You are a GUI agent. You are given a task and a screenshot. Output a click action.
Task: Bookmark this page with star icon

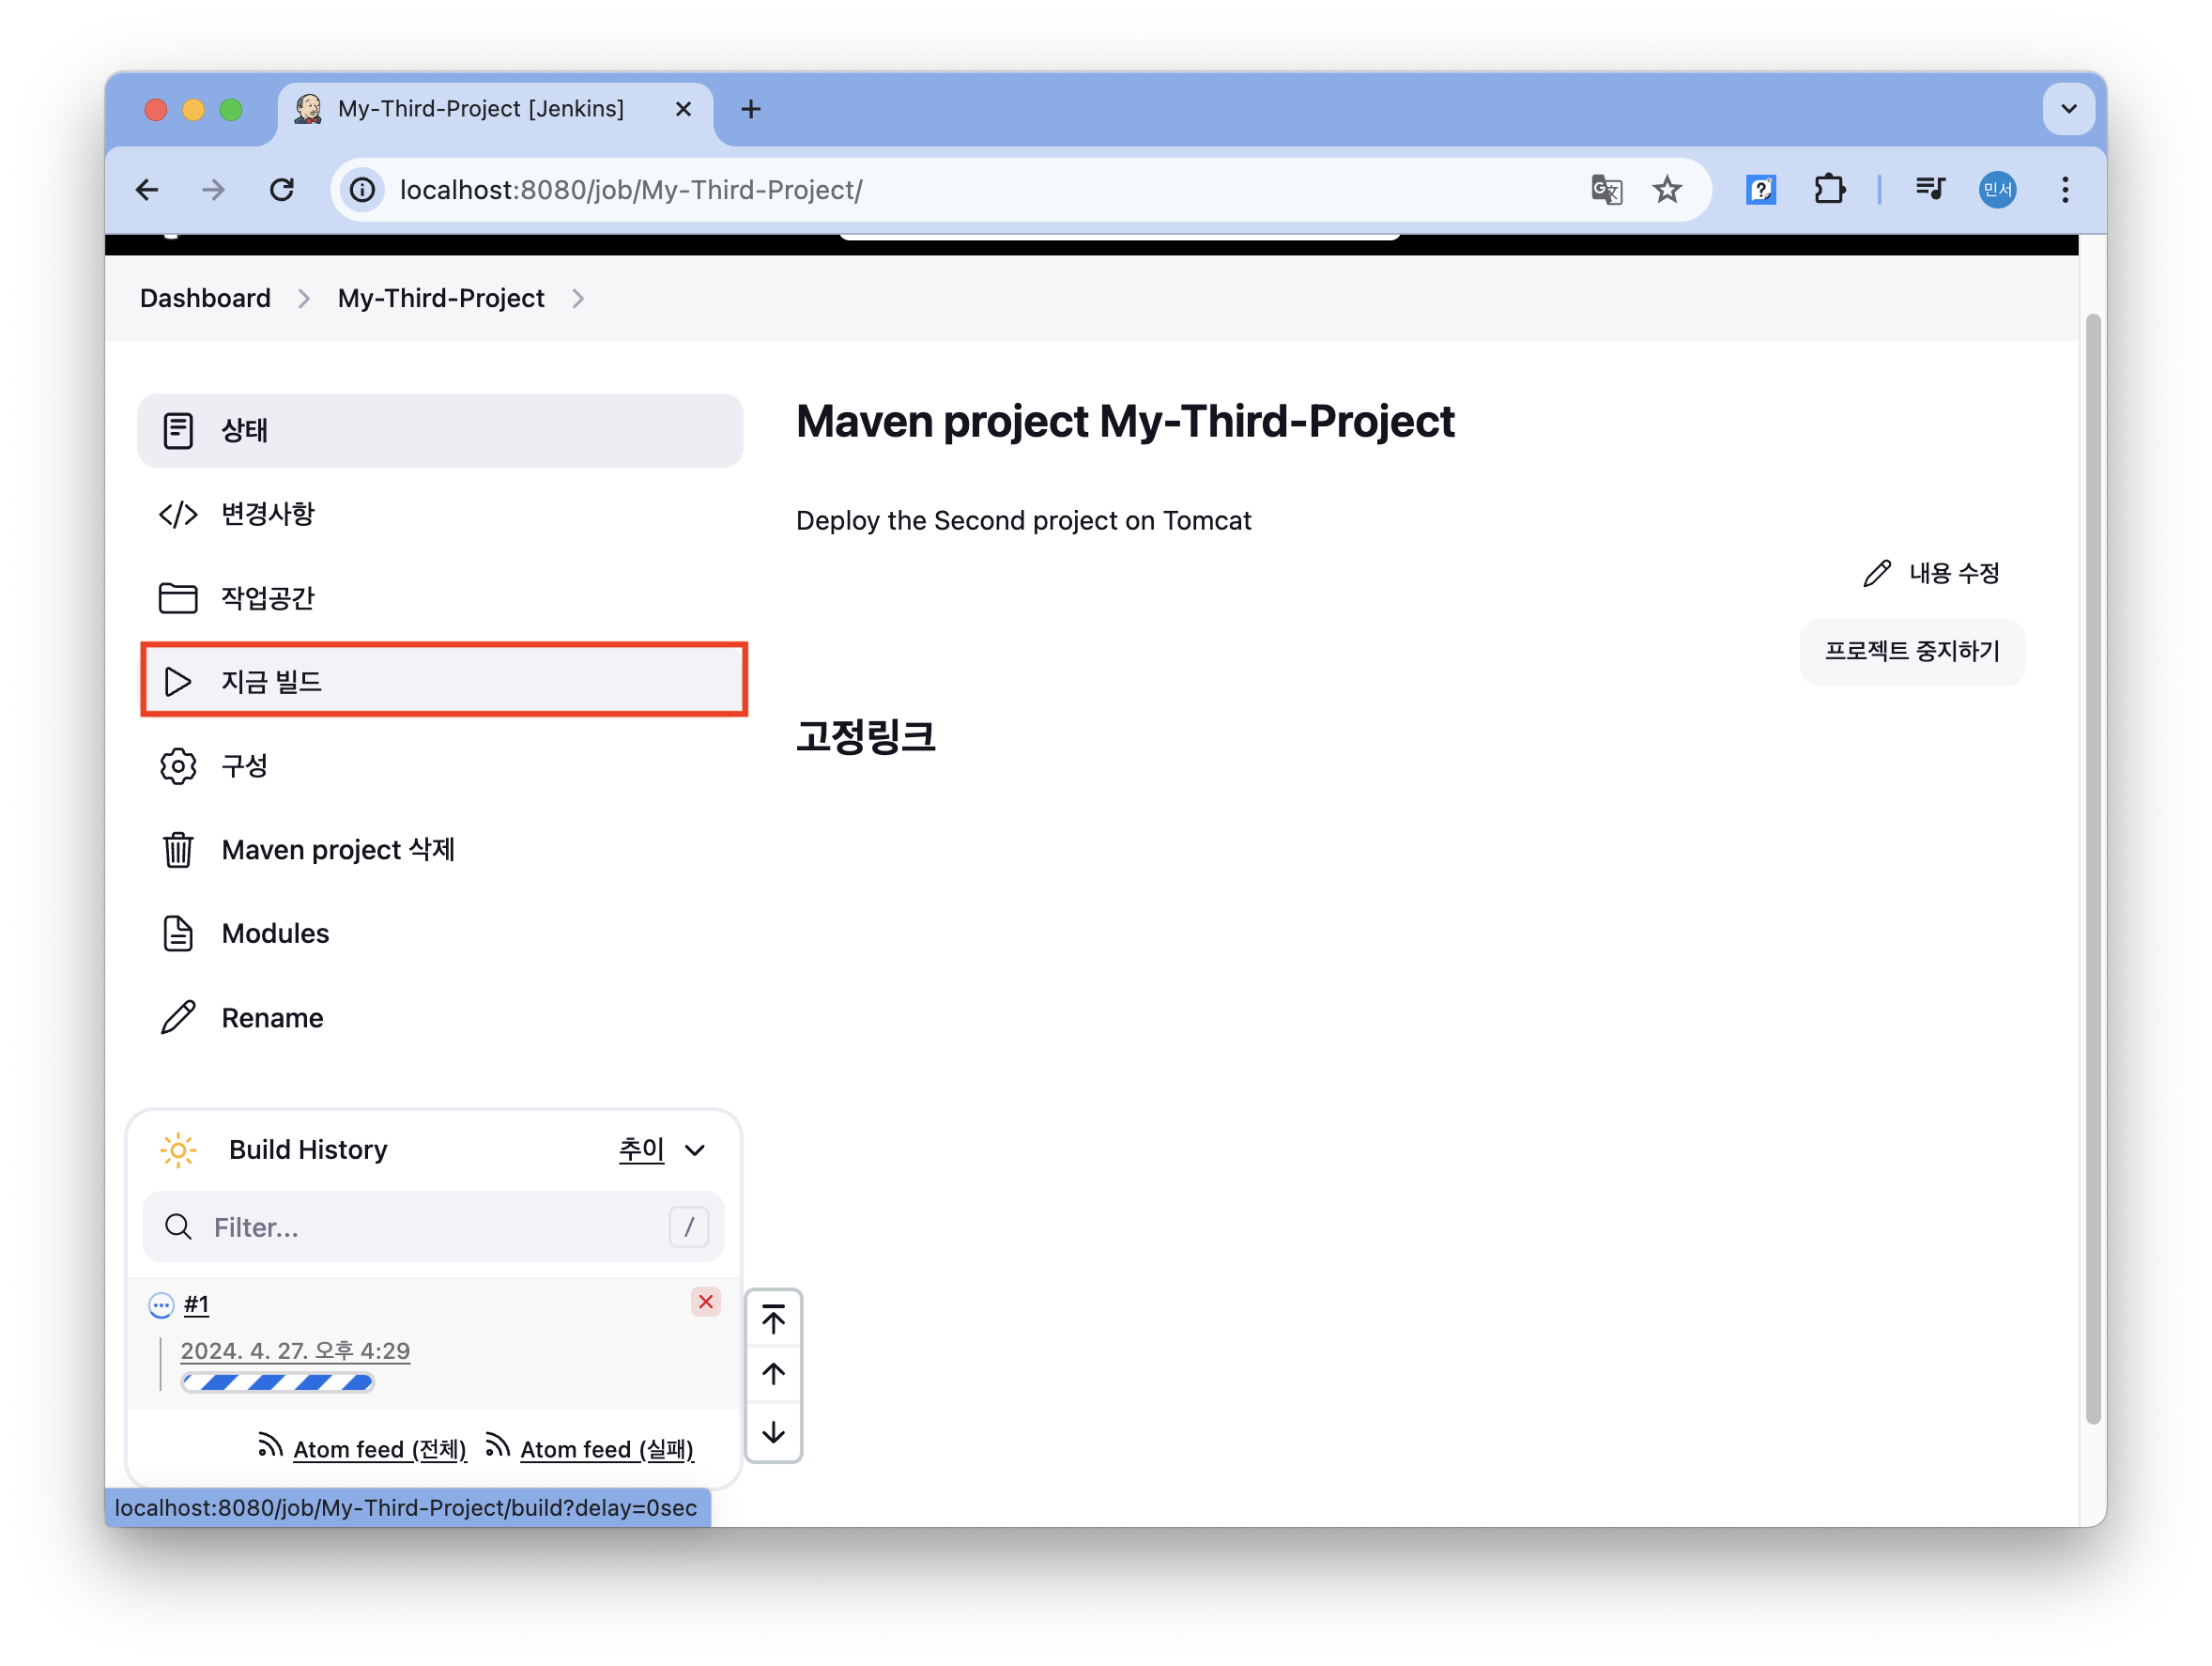(1667, 190)
